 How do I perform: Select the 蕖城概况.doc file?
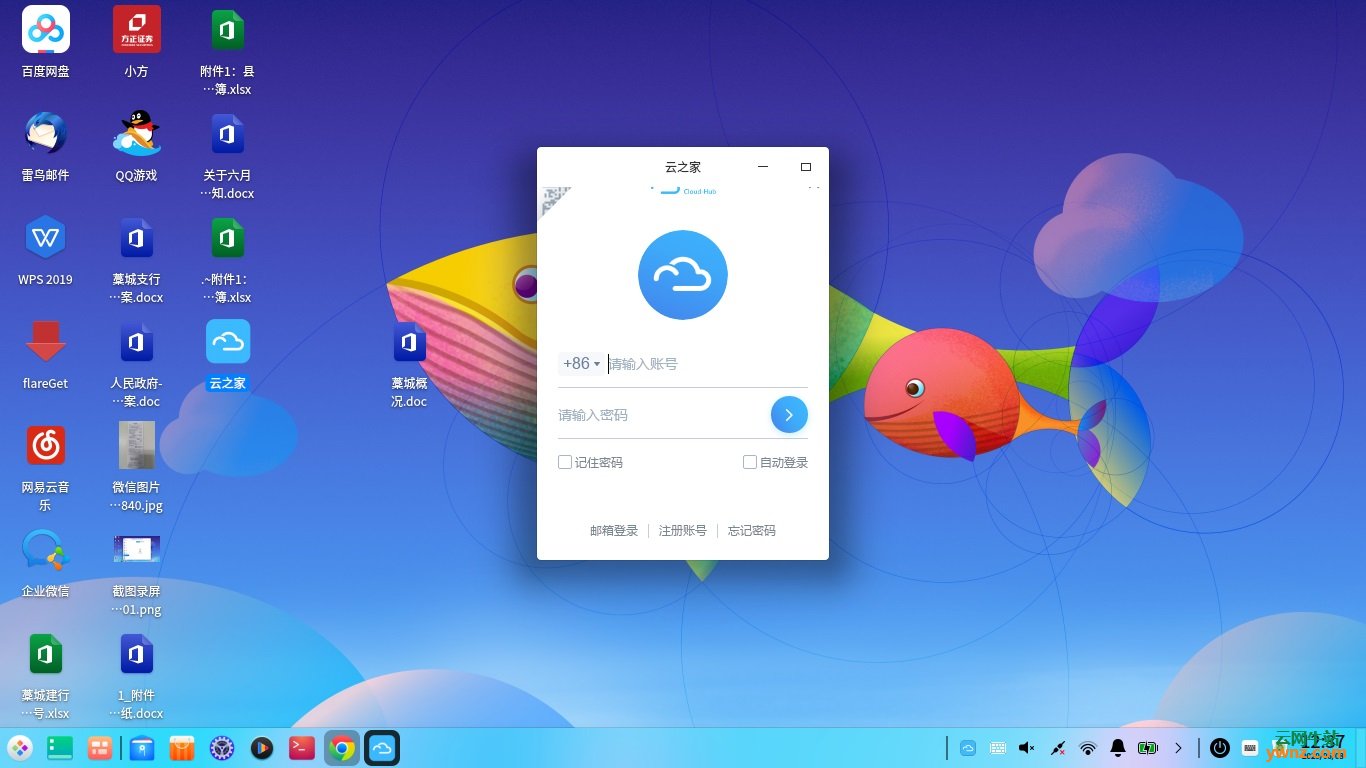(x=409, y=363)
